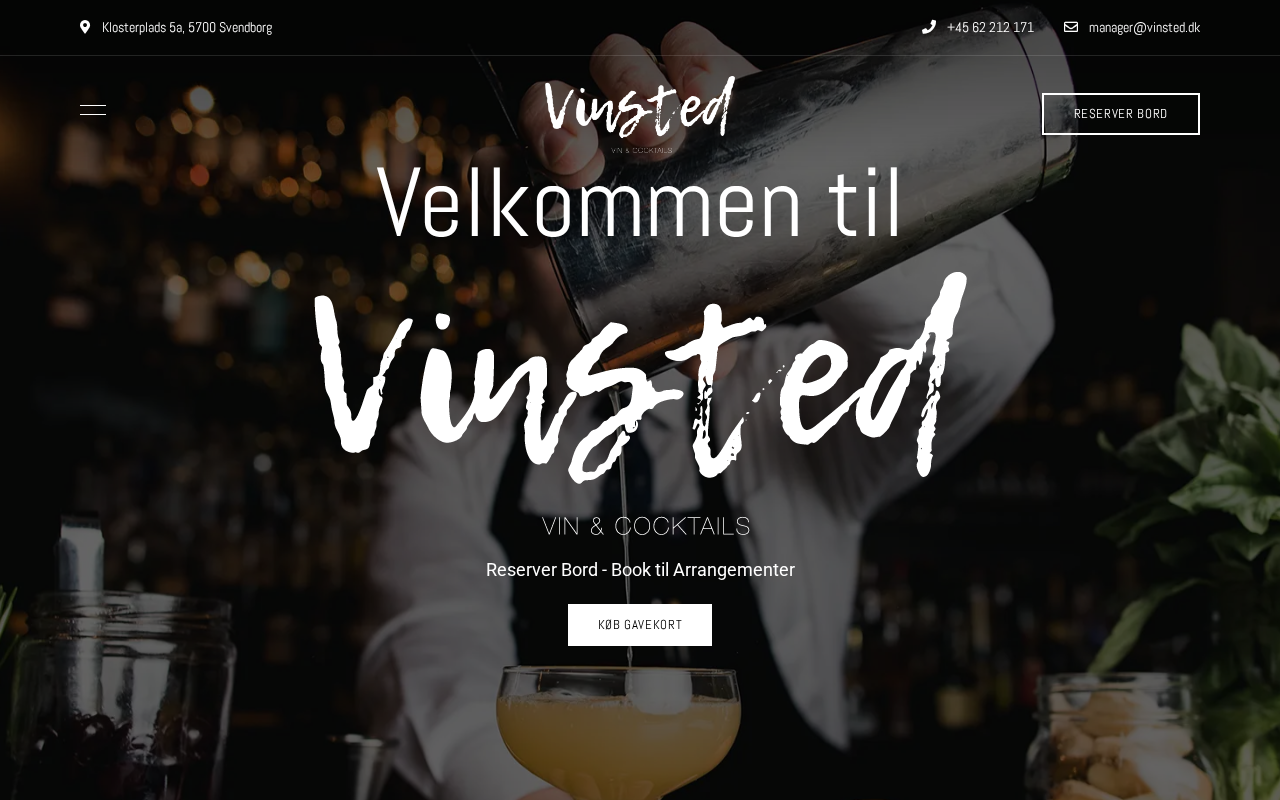Click the Reserver Bord outlined button
The image size is (1280, 800).
[x=1121, y=114]
